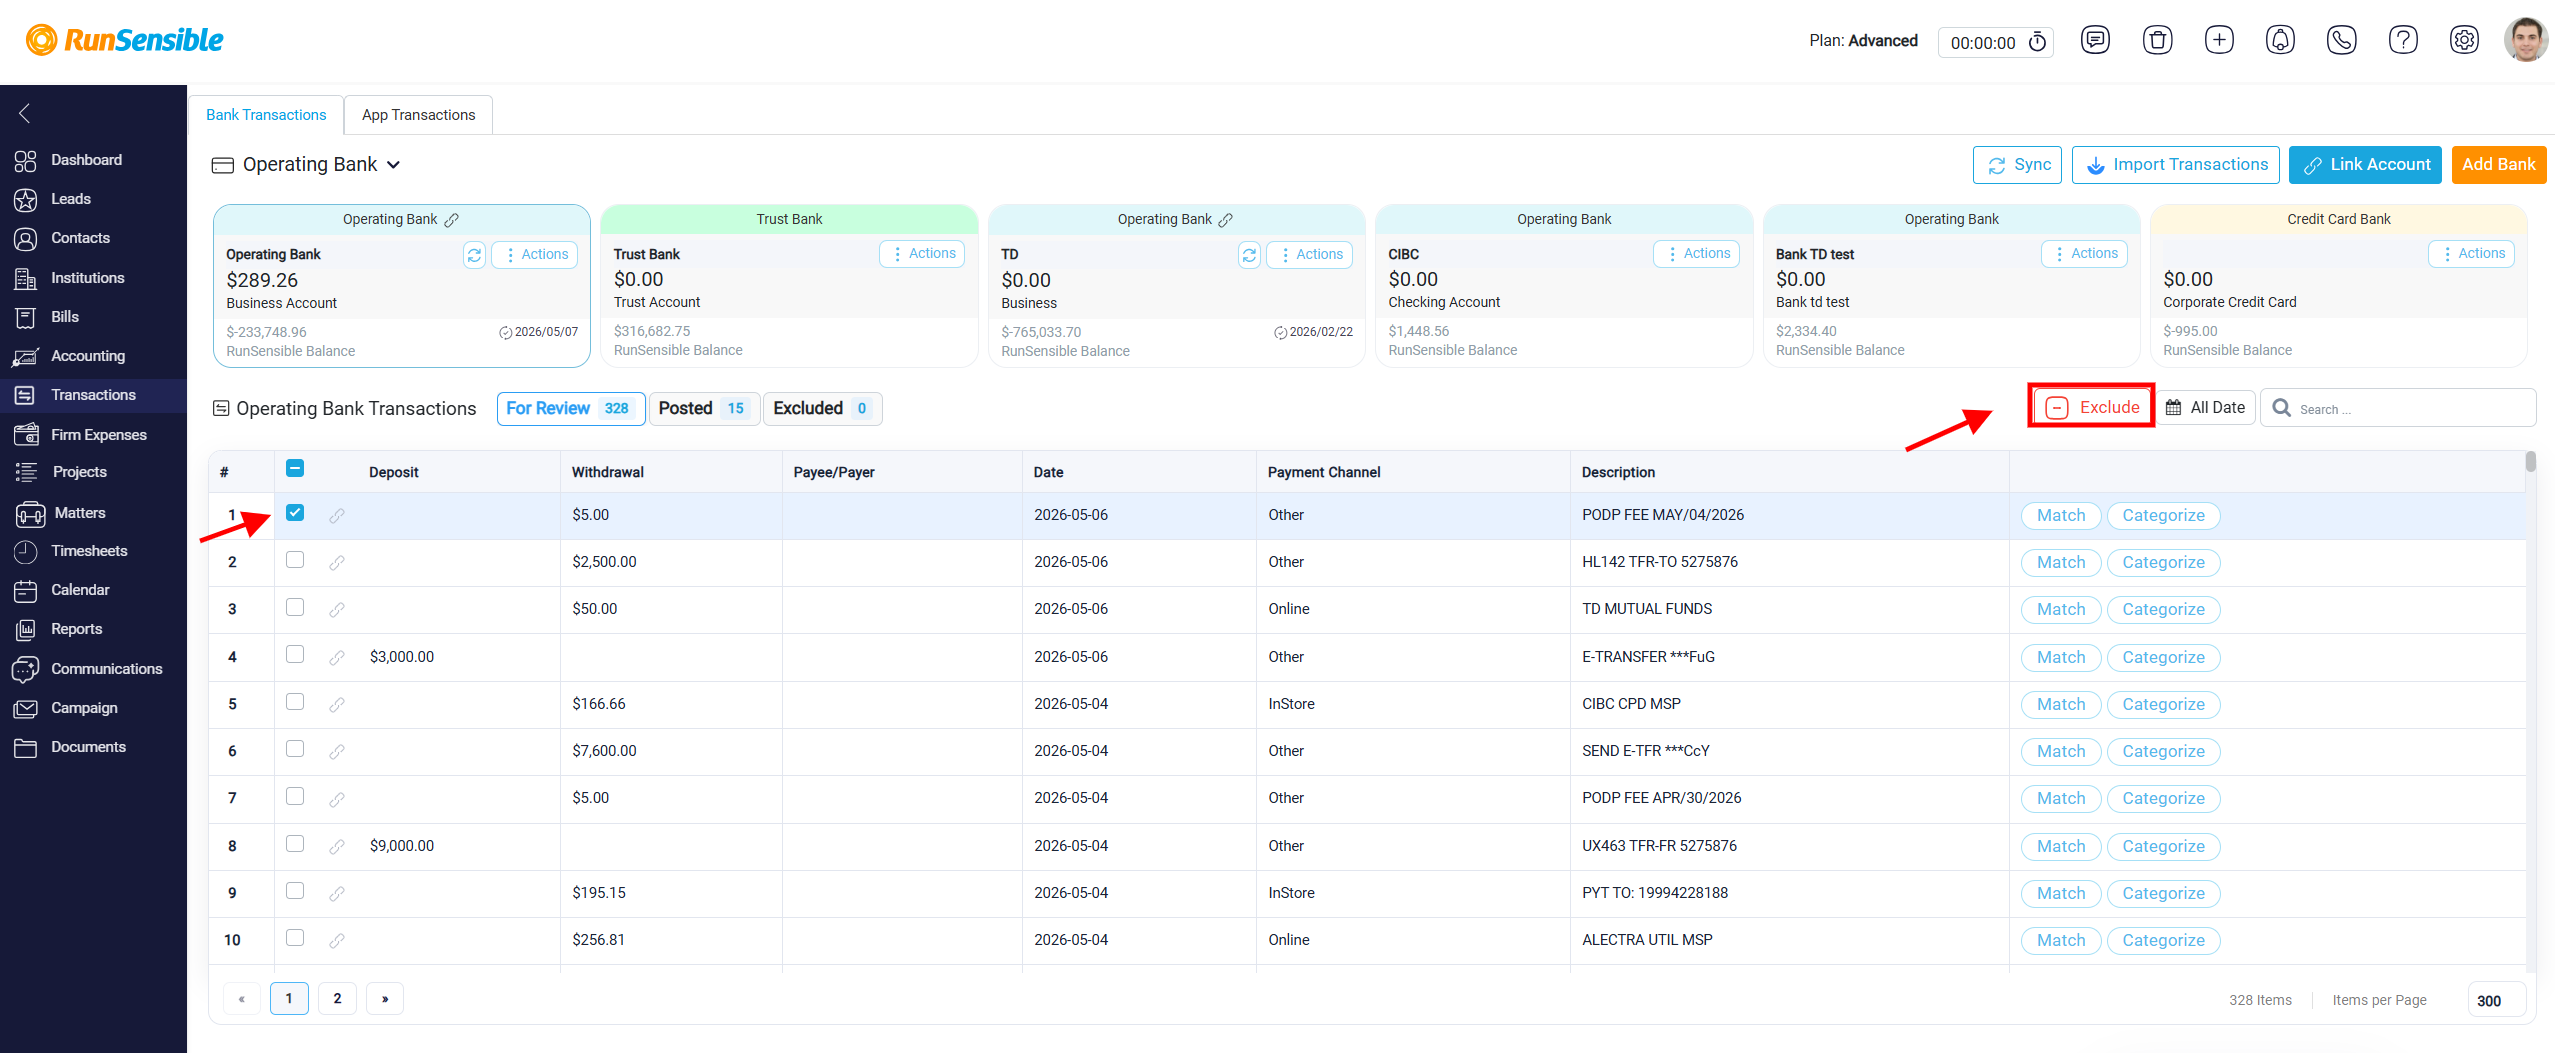Collapse the sidebar with back arrow
2555x1053 pixels.
25,113
